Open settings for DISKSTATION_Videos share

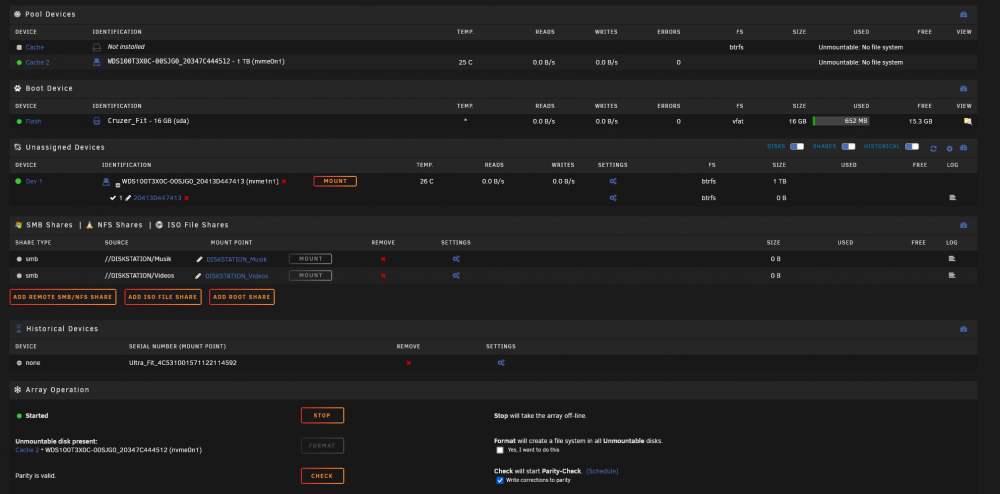(x=456, y=275)
